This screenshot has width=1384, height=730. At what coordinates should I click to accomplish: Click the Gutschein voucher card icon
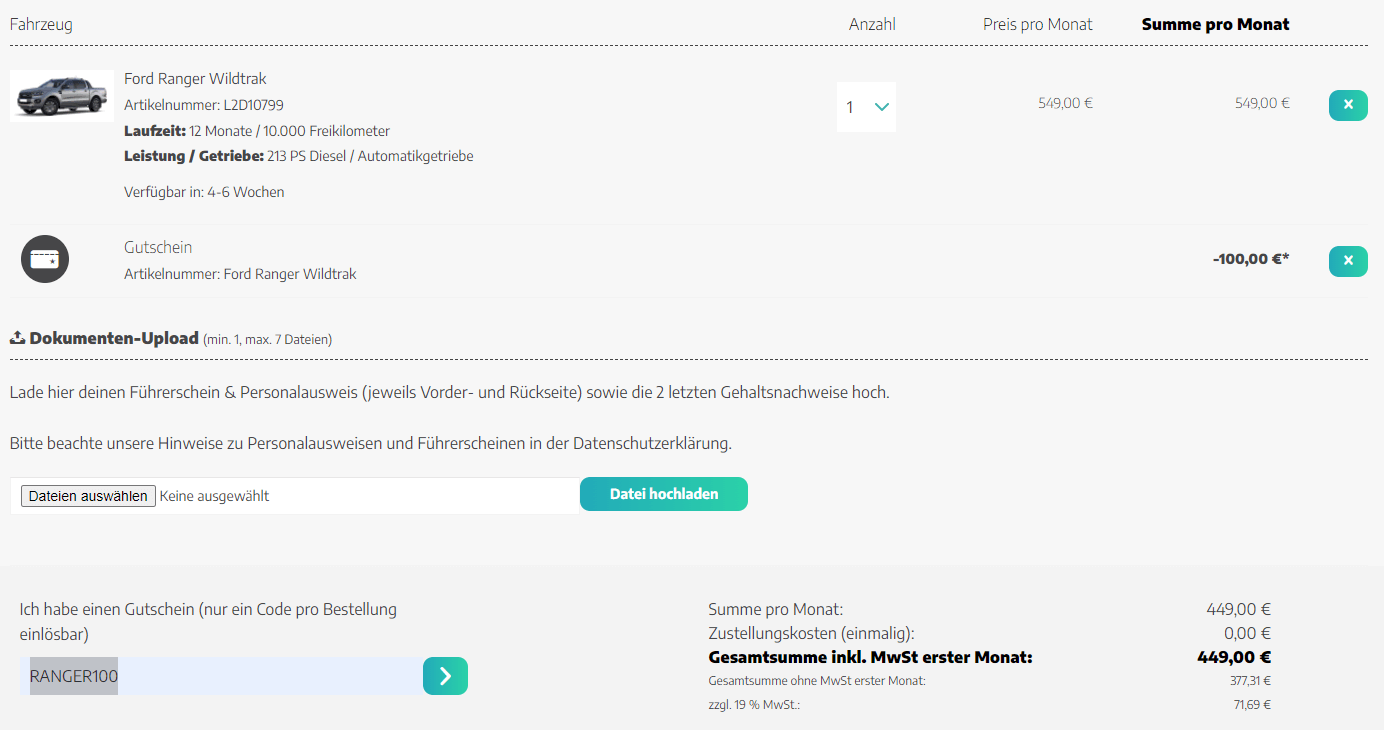pos(45,259)
